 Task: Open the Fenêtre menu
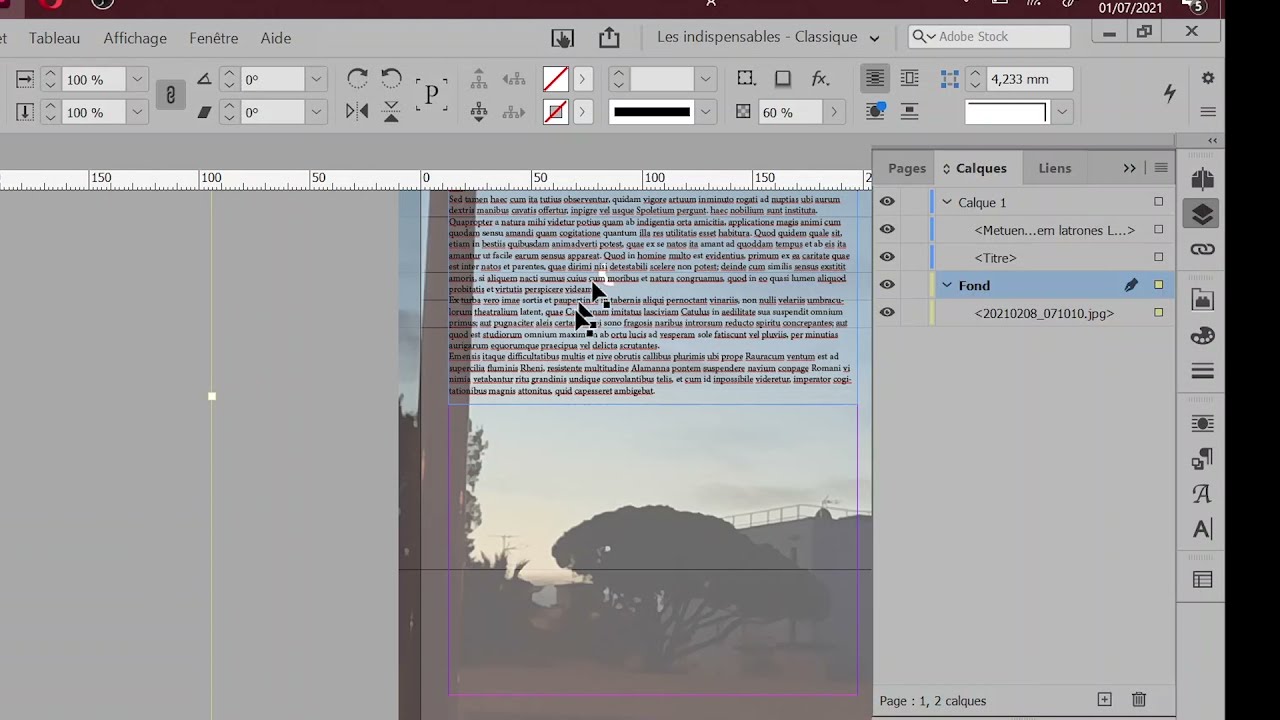click(x=214, y=38)
